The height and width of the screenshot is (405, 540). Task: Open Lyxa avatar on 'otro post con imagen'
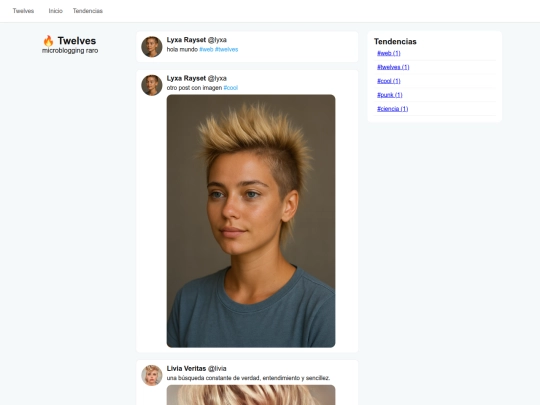point(152,85)
